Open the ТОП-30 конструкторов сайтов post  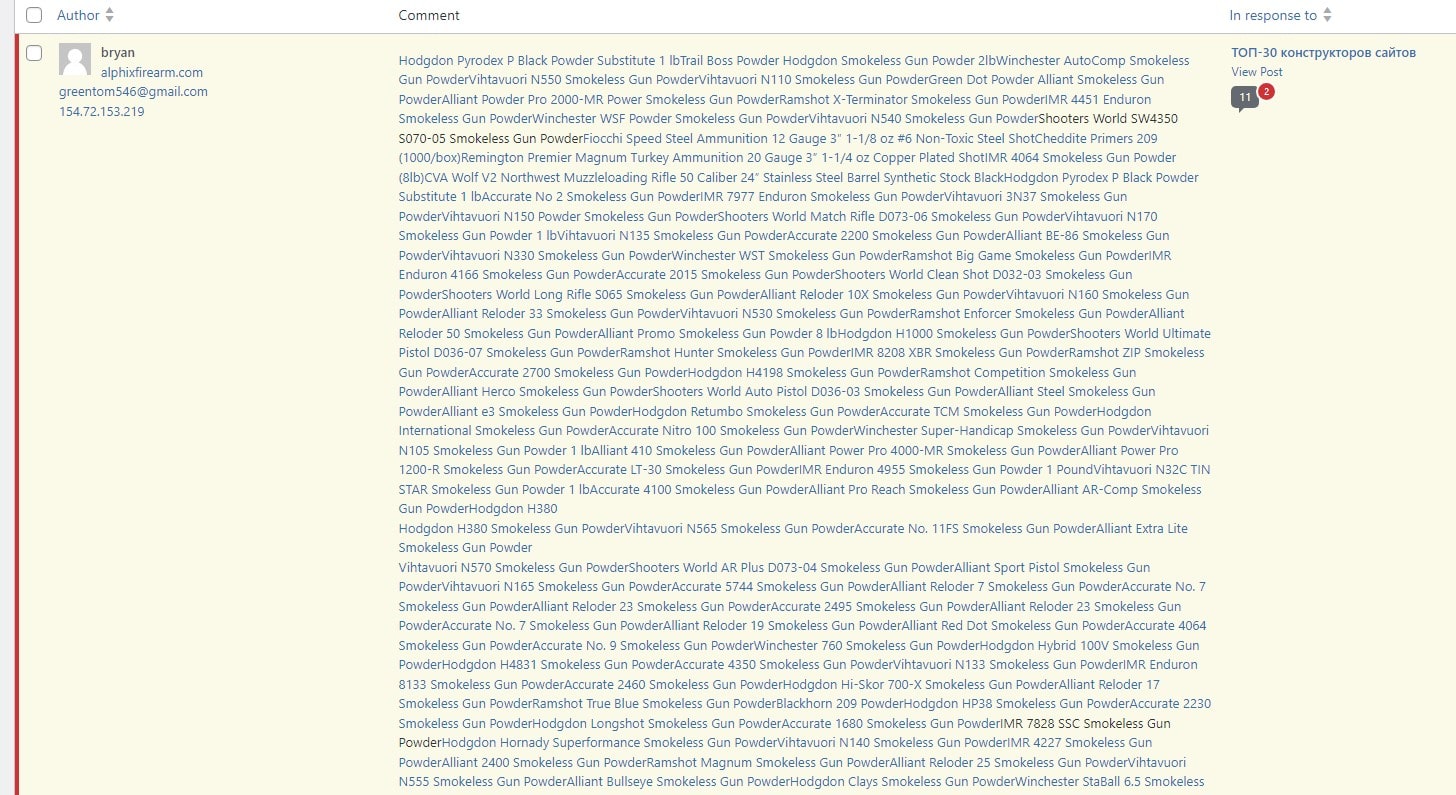[1323, 52]
